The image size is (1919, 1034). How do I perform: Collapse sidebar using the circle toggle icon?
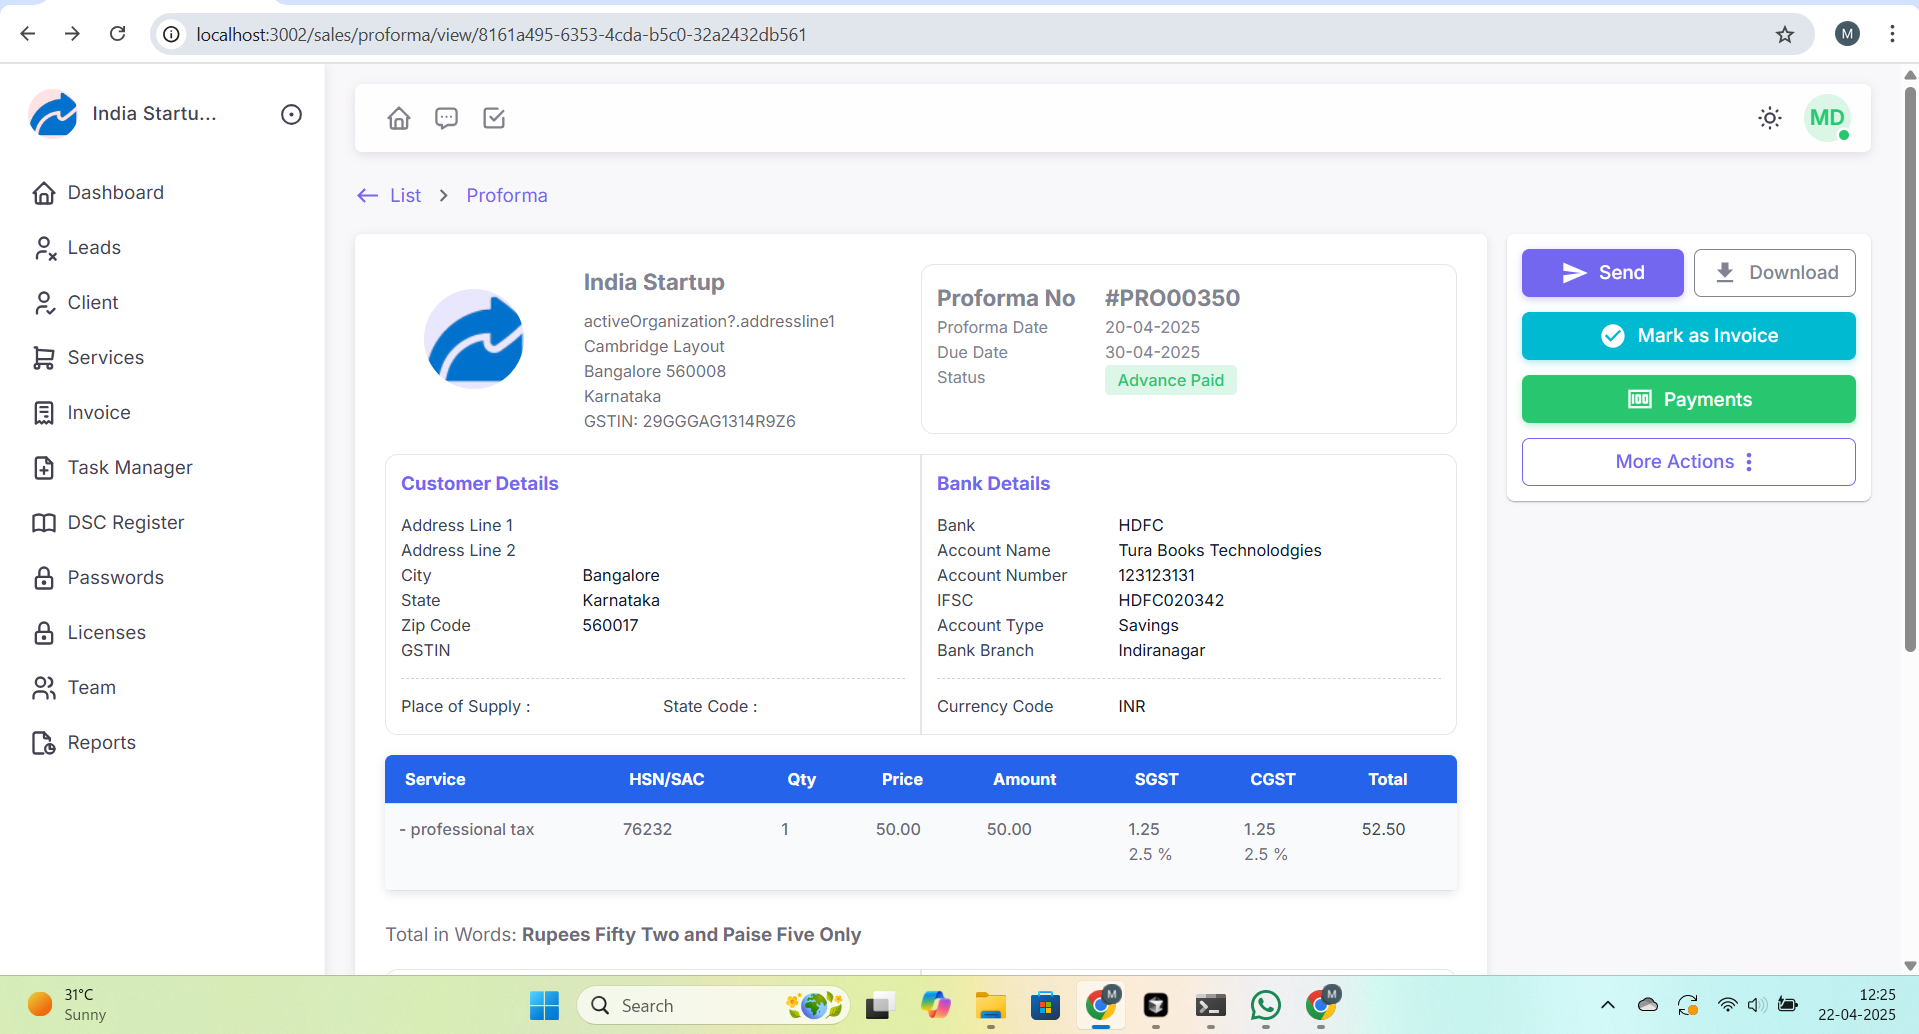tap(291, 115)
